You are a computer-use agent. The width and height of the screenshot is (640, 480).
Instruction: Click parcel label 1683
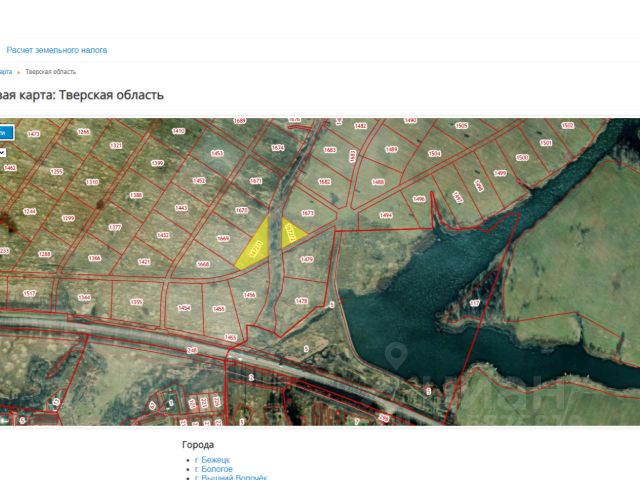[x=330, y=150]
